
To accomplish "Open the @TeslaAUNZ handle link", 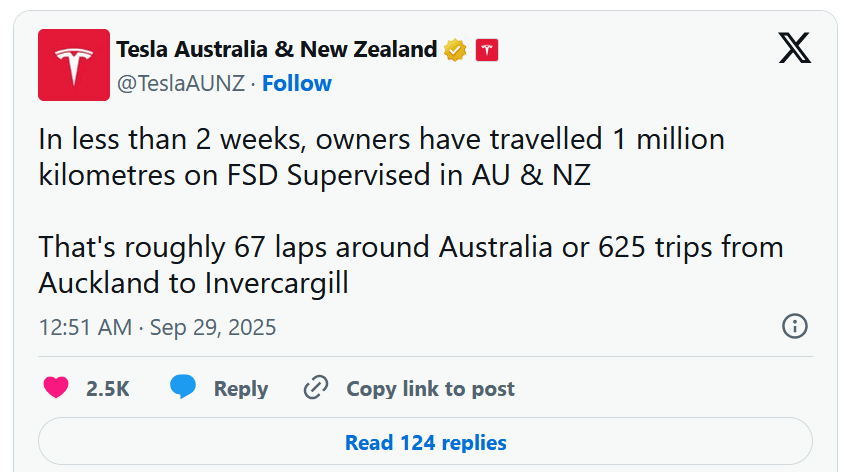I will click(x=181, y=83).
